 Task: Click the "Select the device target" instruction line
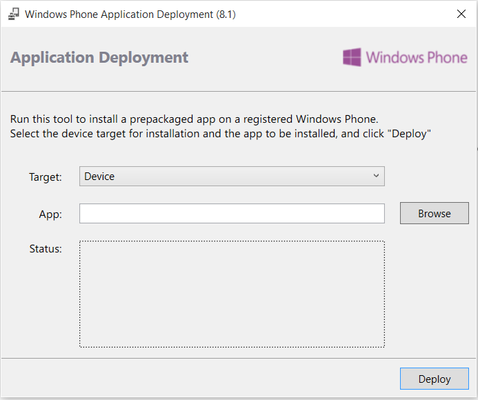pos(220,134)
